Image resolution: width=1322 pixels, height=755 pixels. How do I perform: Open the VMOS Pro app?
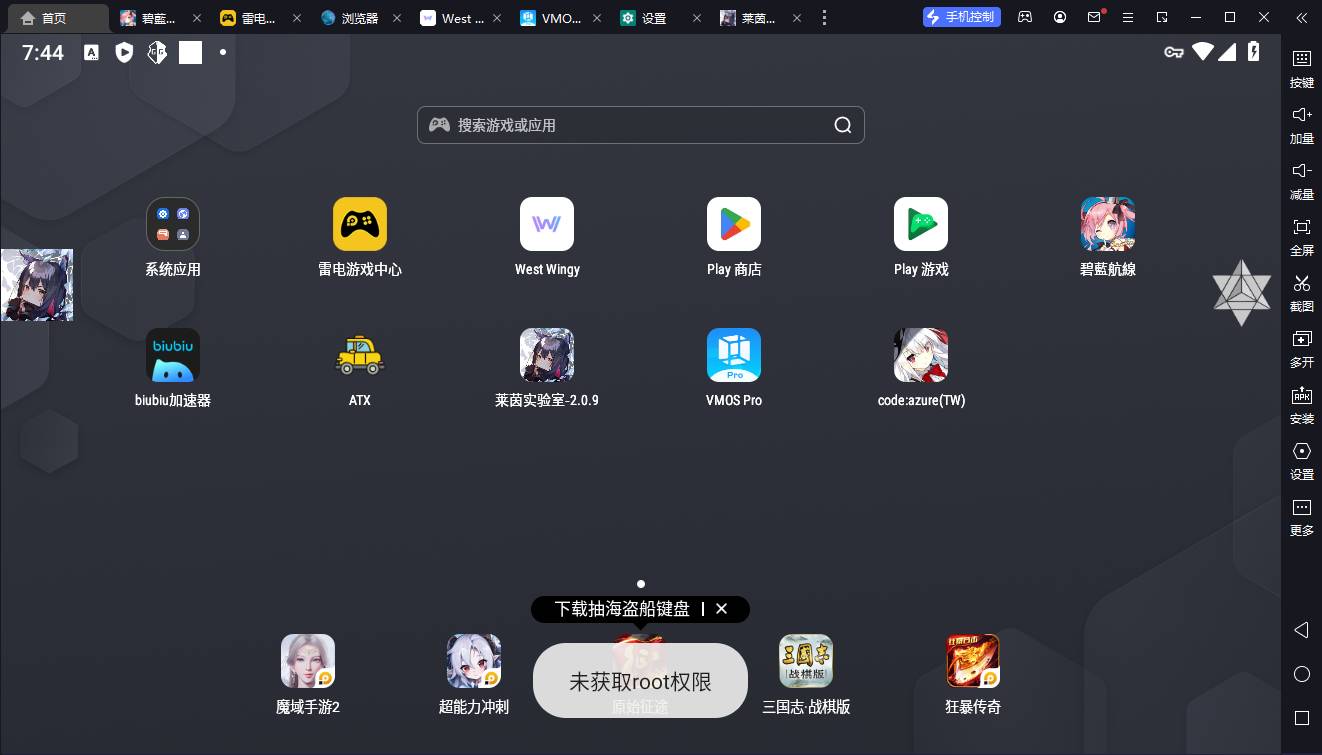coord(733,355)
